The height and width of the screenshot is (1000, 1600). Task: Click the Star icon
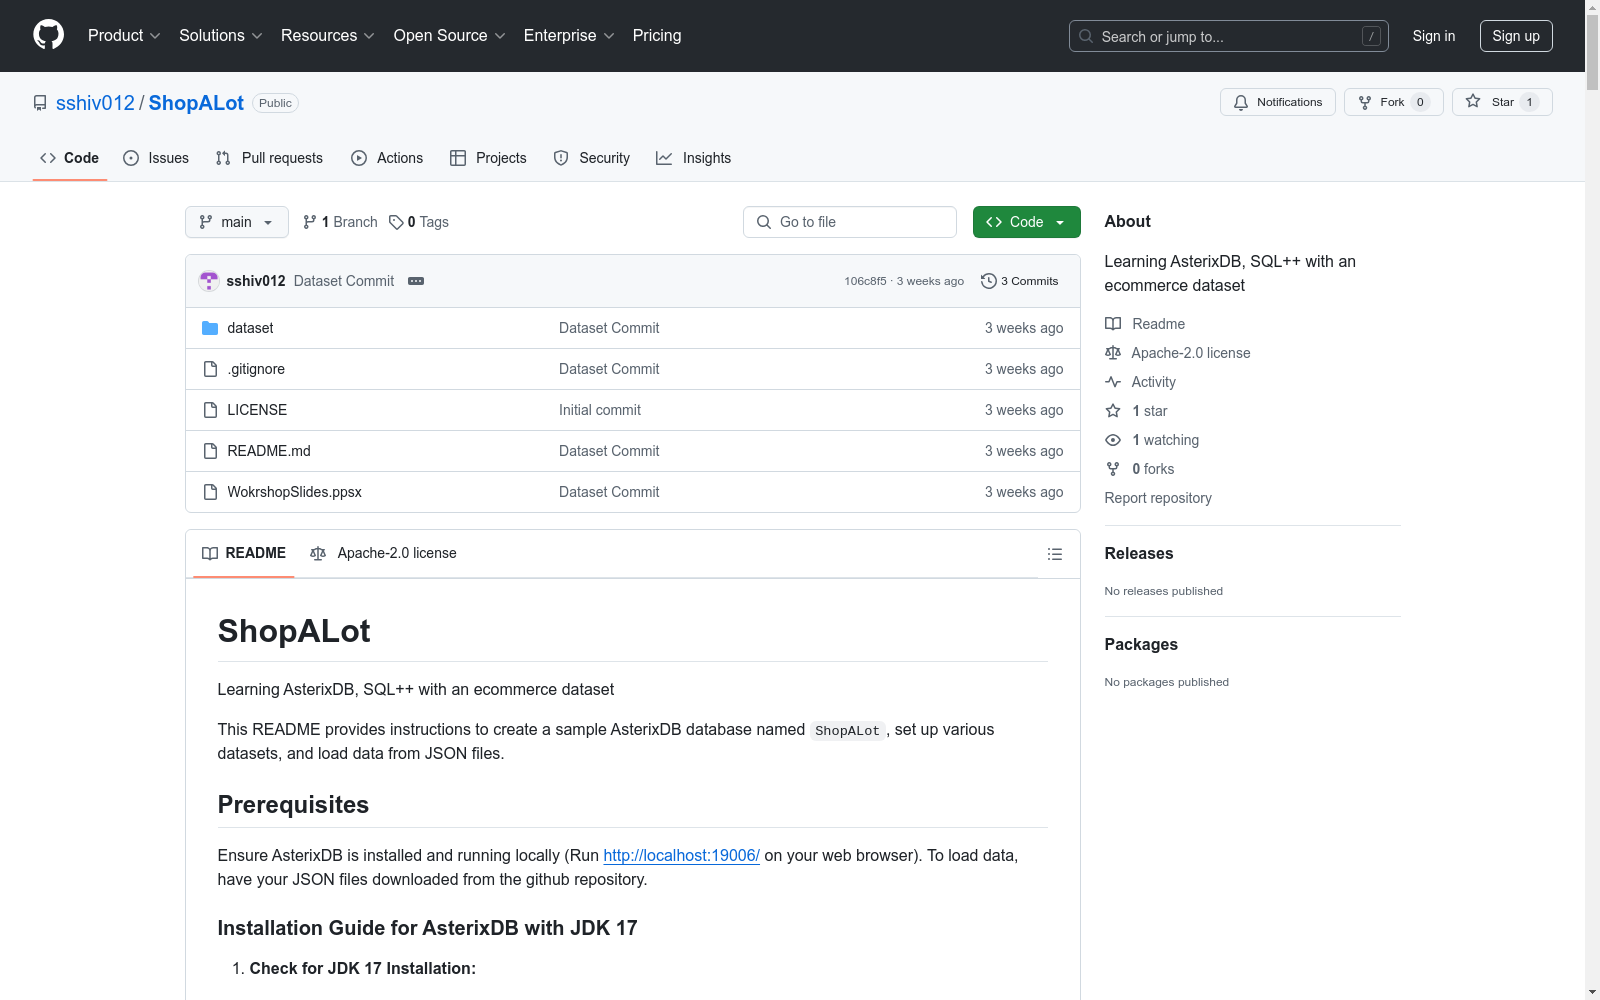(1473, 101)
